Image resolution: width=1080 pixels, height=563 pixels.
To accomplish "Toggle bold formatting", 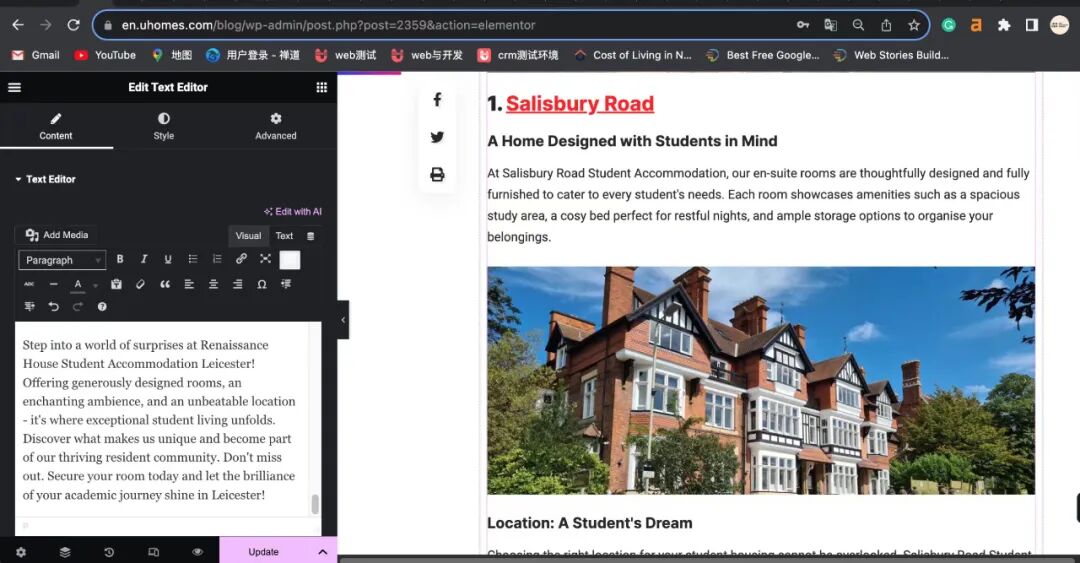I will pos(120,259).
